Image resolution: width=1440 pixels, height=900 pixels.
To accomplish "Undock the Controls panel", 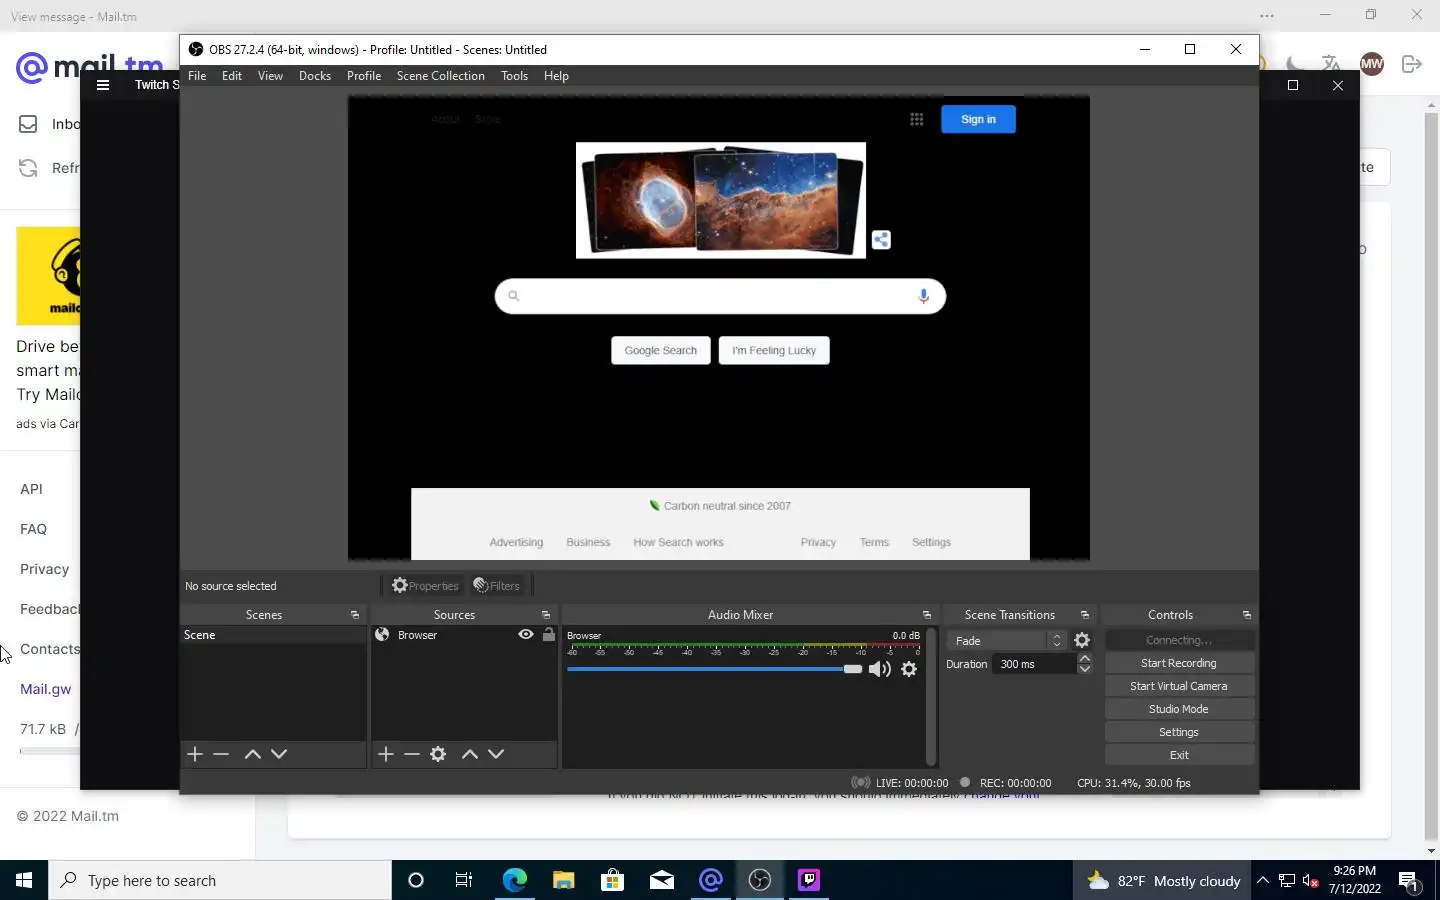I will tap(1247, 615).
